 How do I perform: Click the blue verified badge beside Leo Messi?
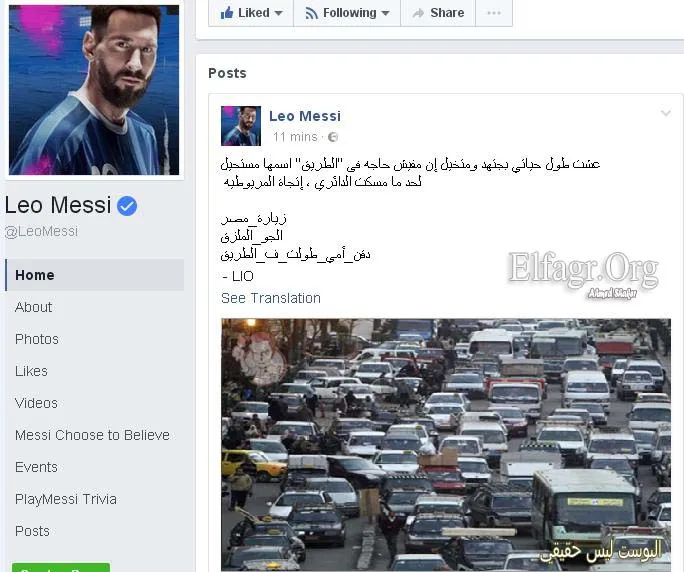click(127, 206)
